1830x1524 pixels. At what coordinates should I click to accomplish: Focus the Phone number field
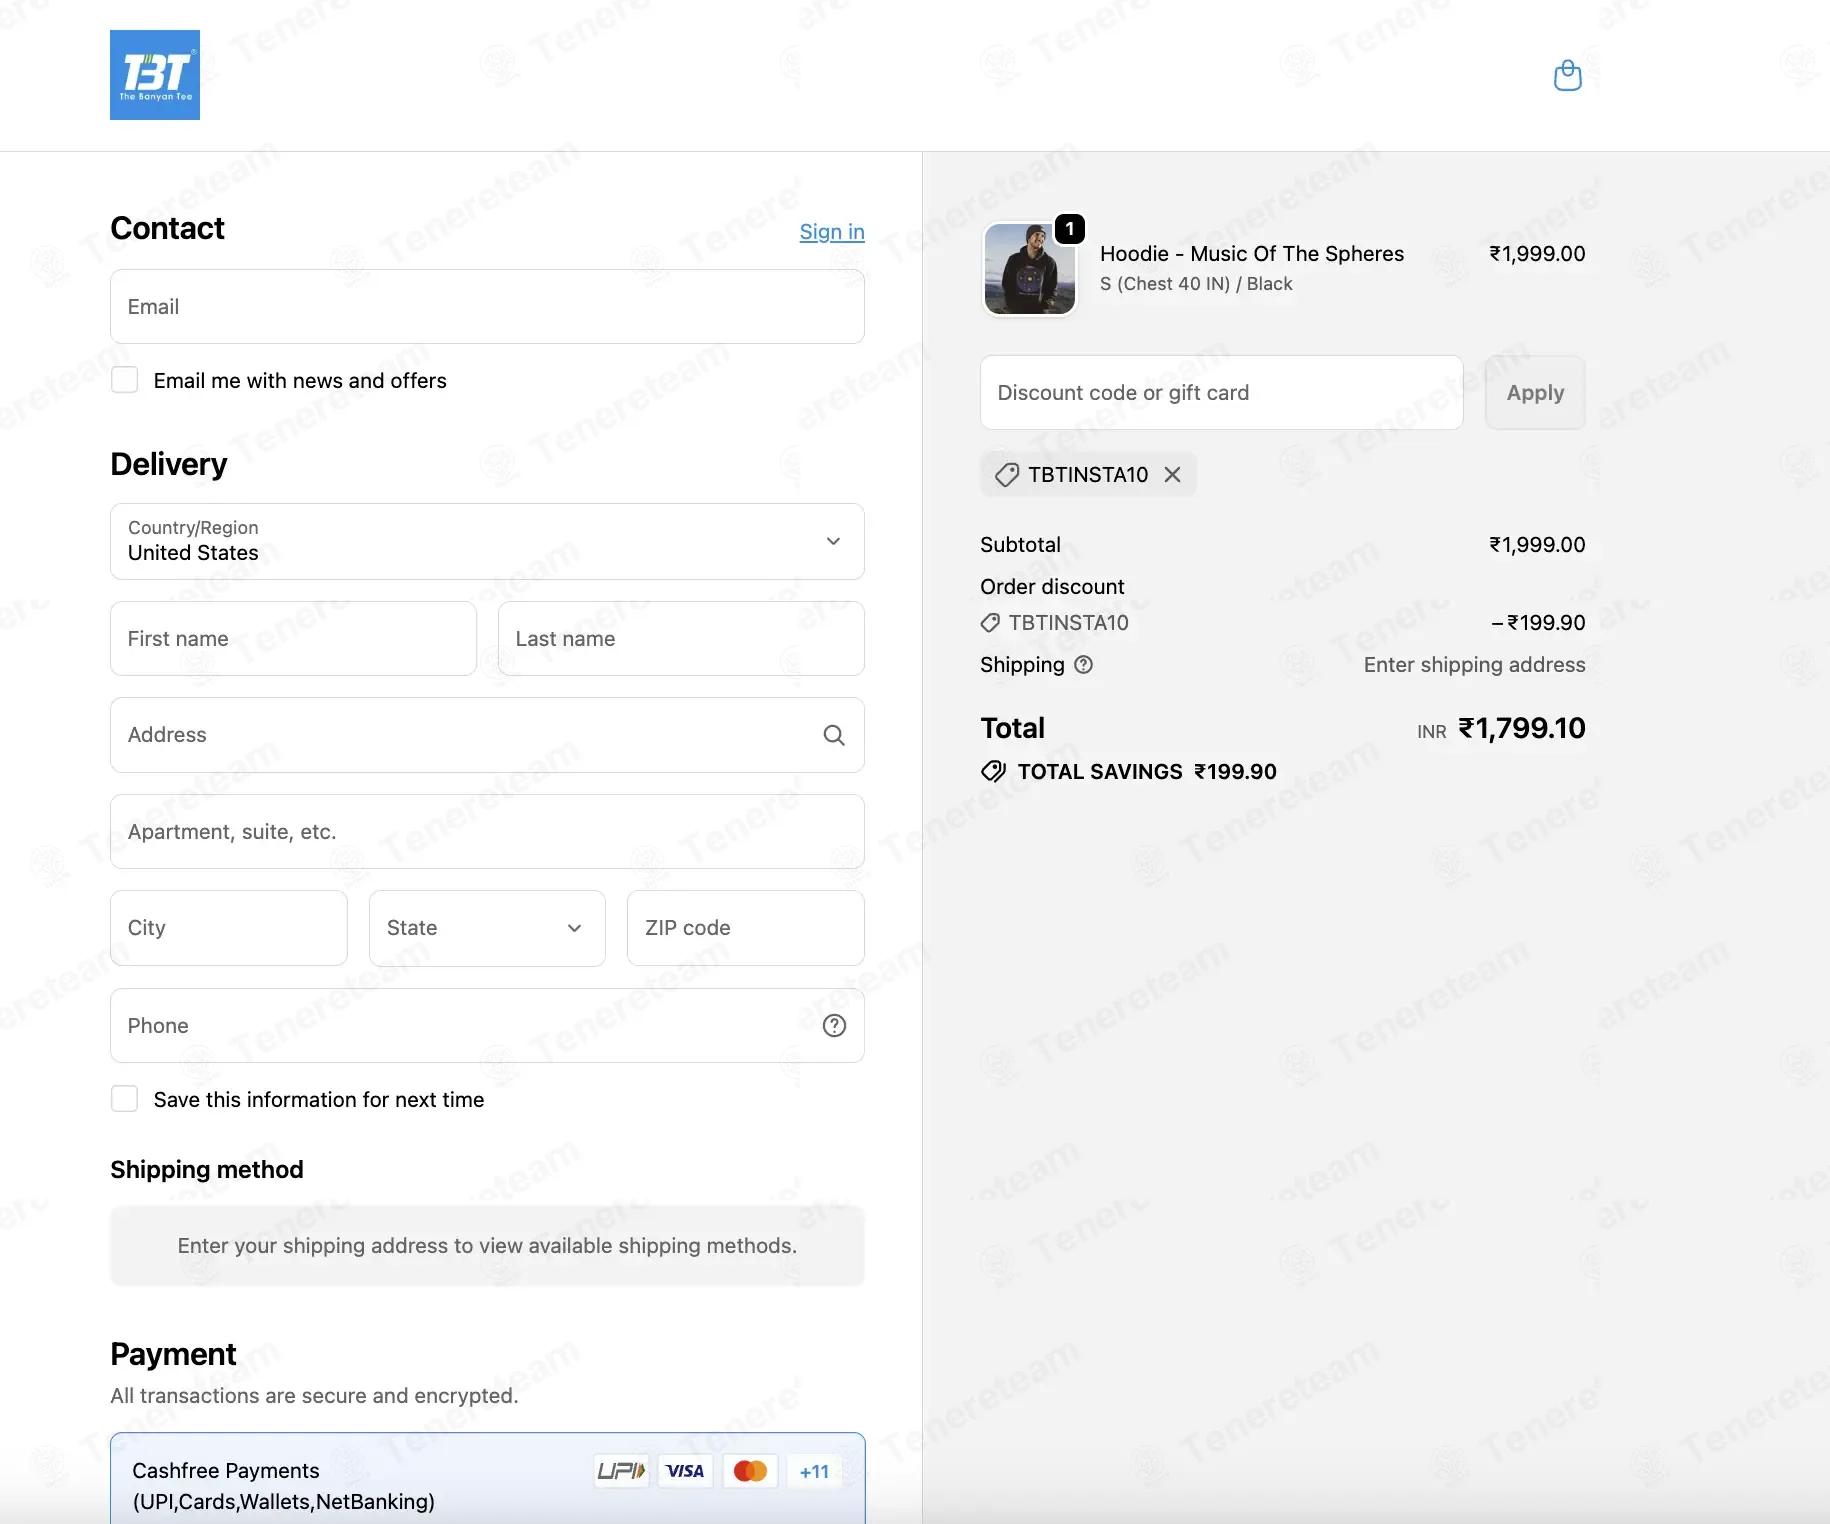point(487,1026)
